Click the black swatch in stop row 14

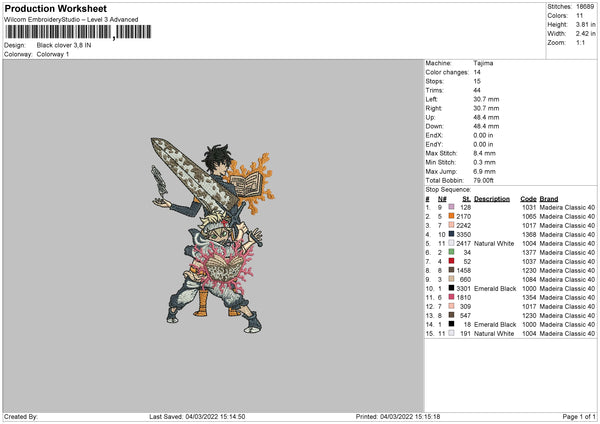point(451,324)
